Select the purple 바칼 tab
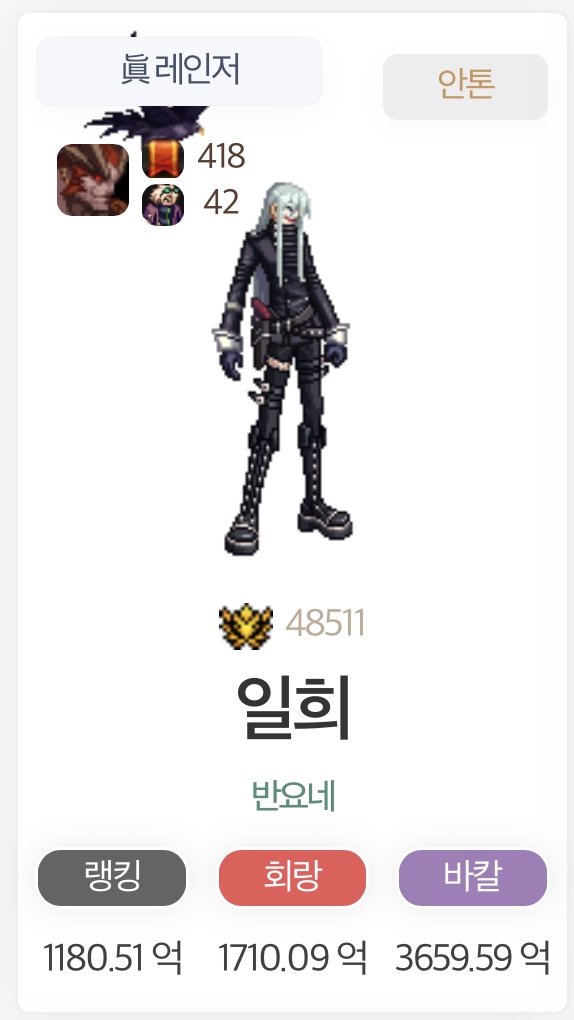The width and height of the screenshot is (574, 1020). tap(472, 878)
